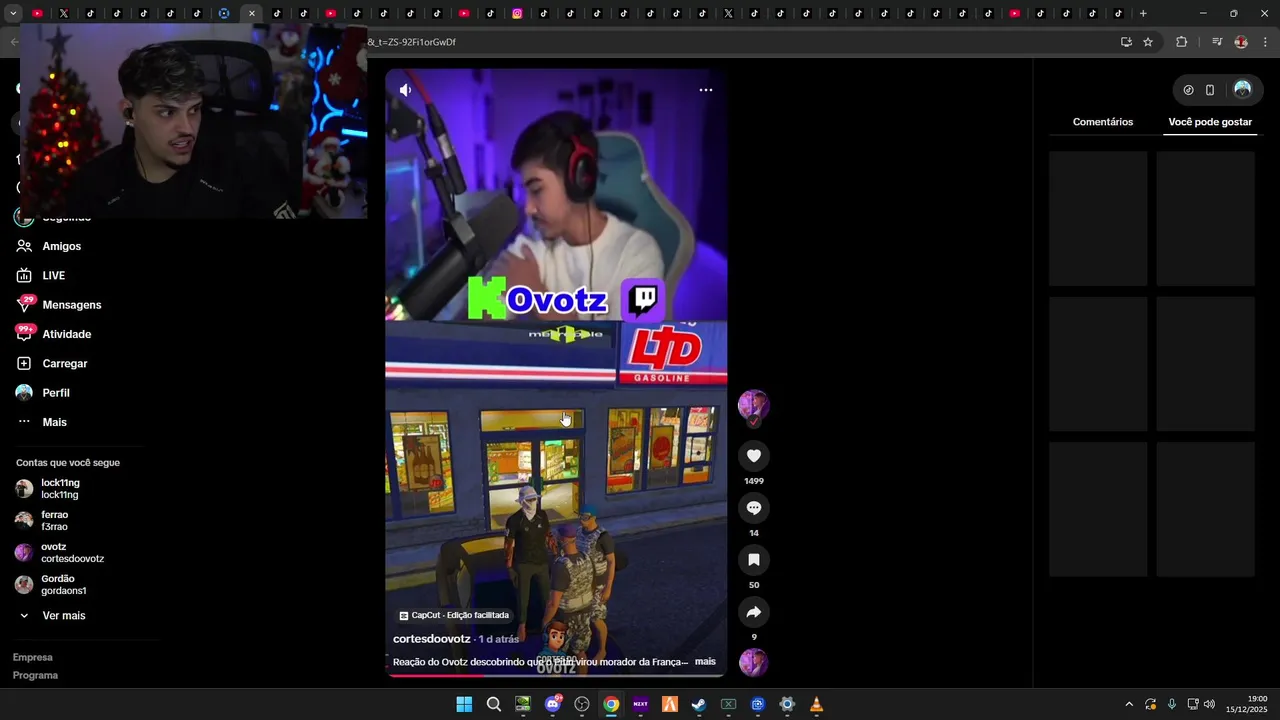Viewport: 1280px width, 720px height.
Task: Like the video with the heart icon
Action: point(754,456)
